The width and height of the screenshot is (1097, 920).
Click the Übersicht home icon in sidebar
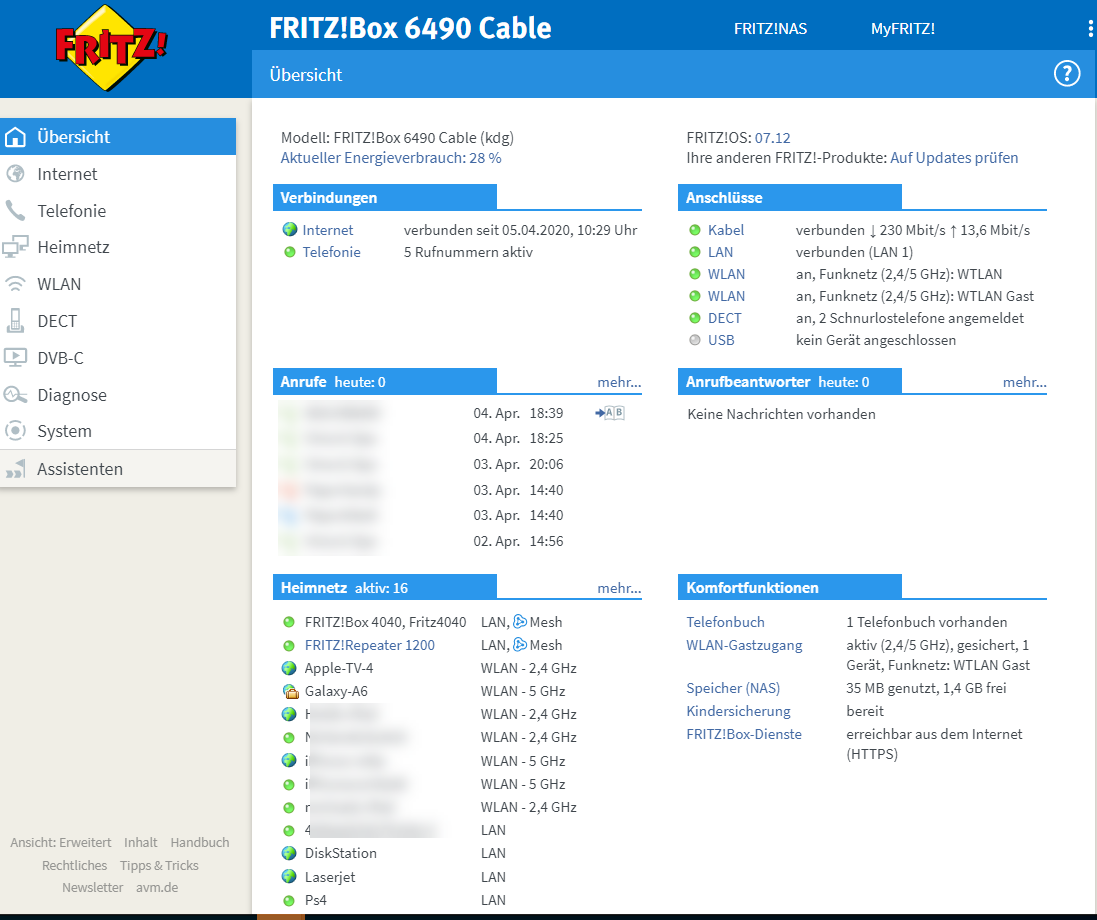pos(15,137)
